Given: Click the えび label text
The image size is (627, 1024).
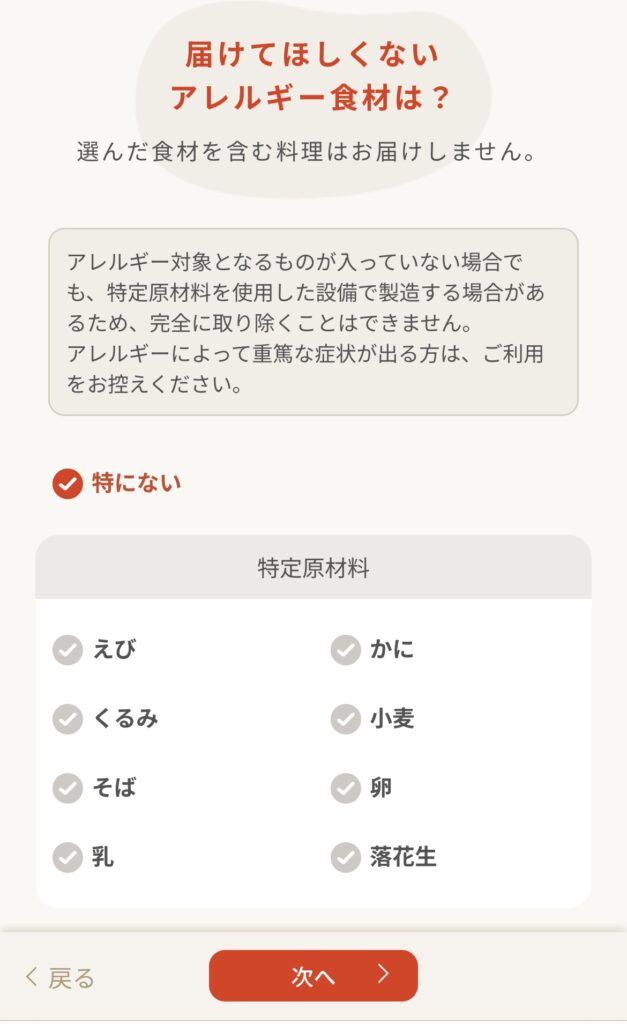Looking at the screenshot, I should tap(114, 650).
